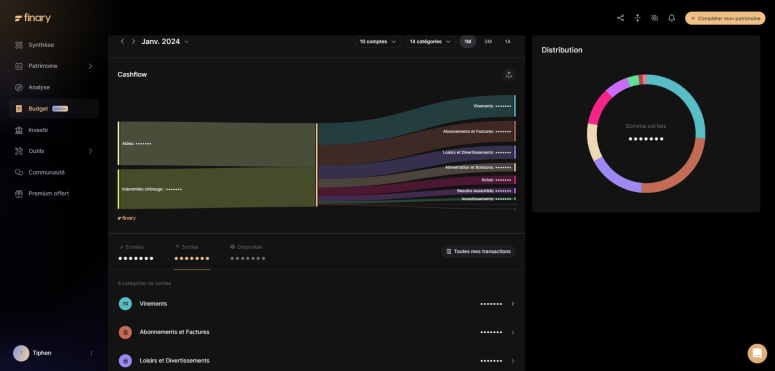Image resolution: width=775 pixels, height=371 pixels.
Task: Open 10 comptes filter dropdown
Action: tap(378, 41)
